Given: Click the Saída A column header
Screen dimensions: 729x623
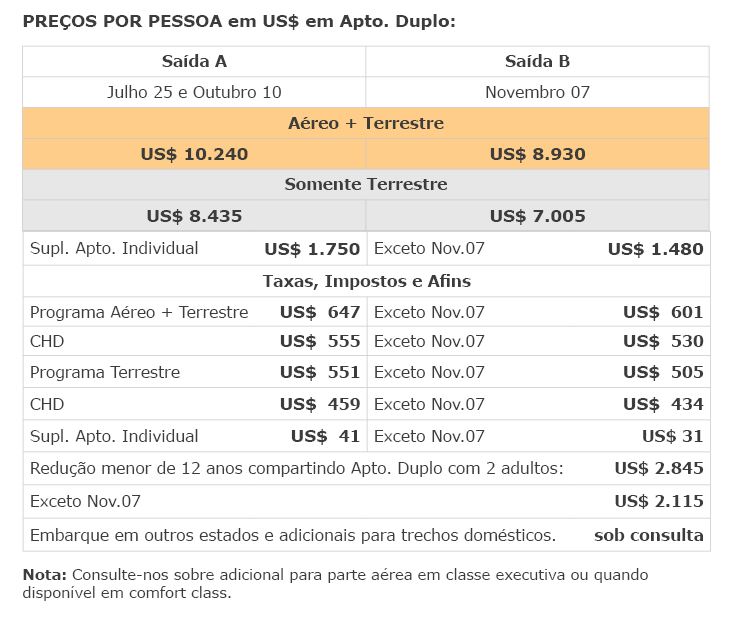Looking at the screenshot, I should [x=194, y=61].
